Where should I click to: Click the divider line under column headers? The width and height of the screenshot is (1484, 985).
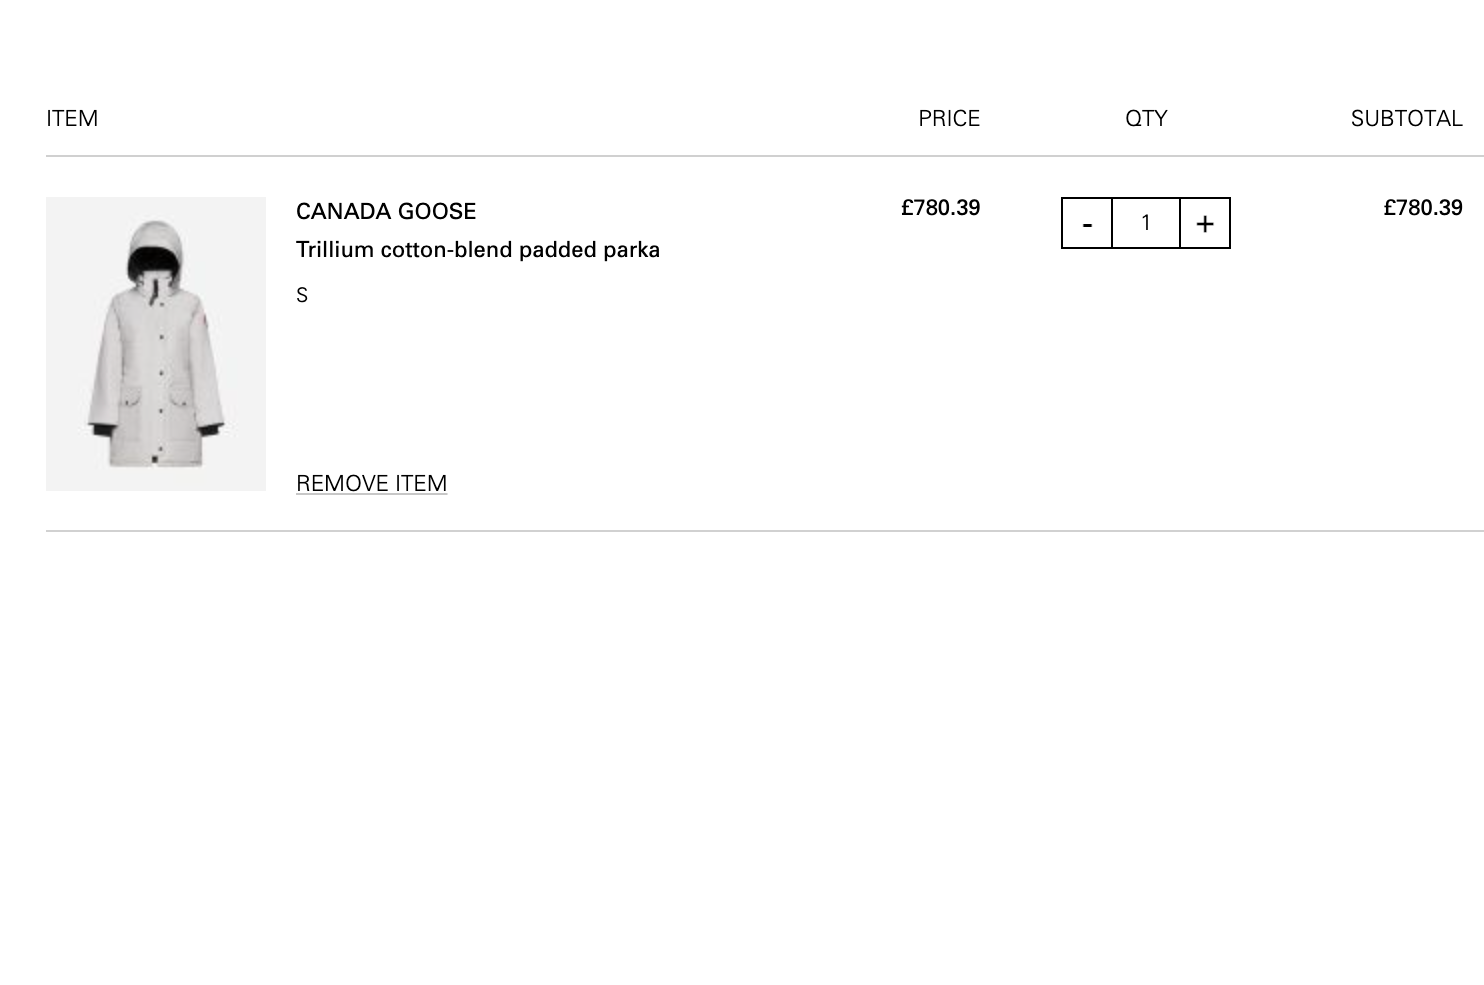(x=700, y=156)
